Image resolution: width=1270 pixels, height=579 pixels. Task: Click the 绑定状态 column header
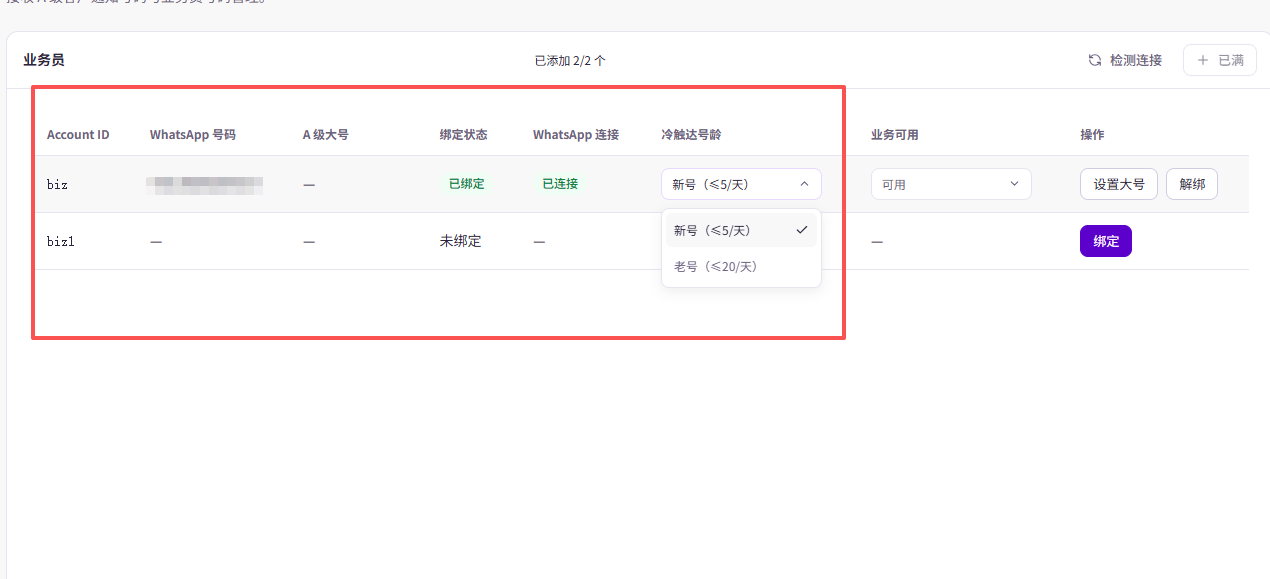463,134
